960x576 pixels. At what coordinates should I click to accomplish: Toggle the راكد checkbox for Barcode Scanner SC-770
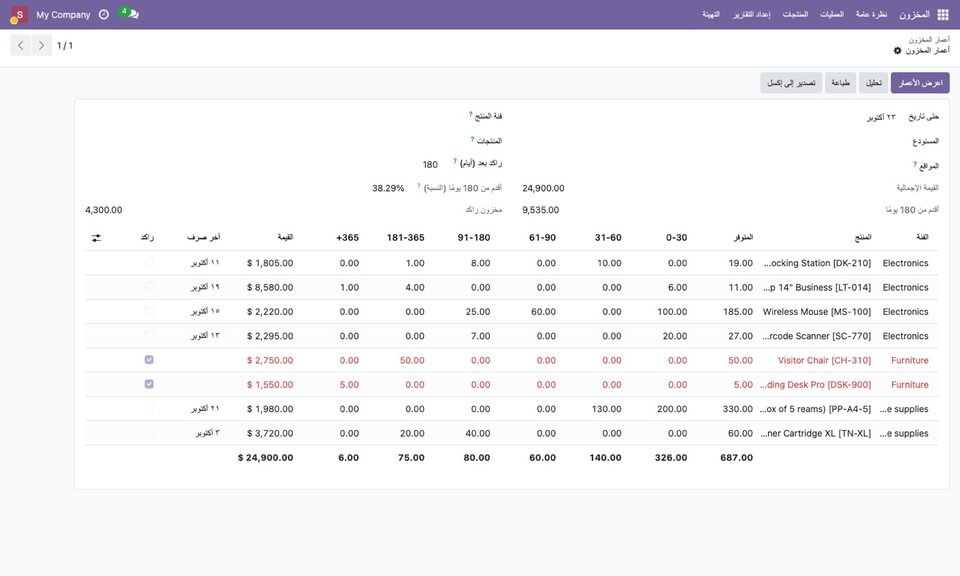coord(149,335)
